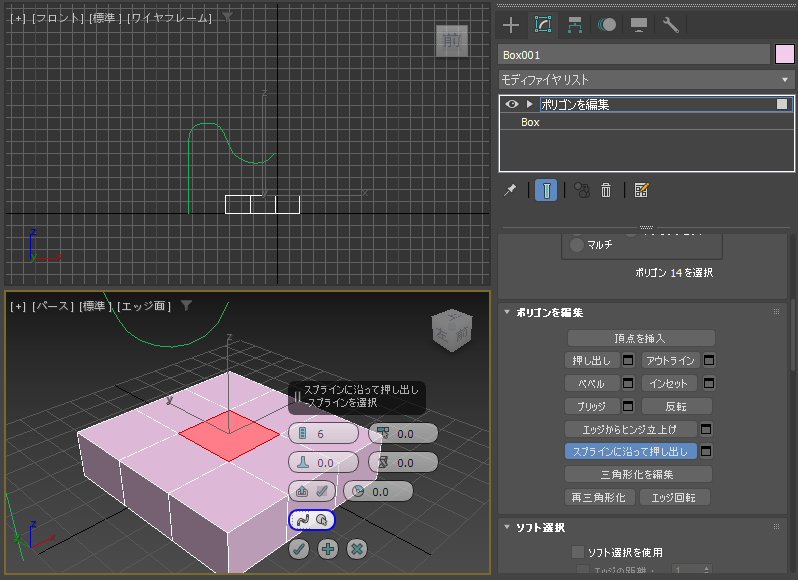Click Pick Spline caddy button

(x=311, y=520)
